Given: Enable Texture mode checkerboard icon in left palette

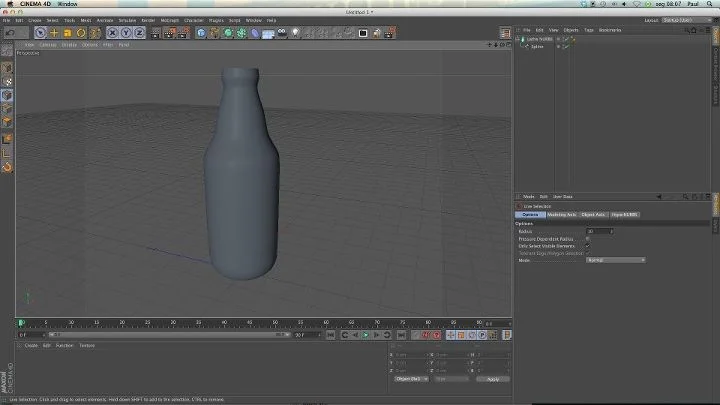Looking at the screenshot, I should [x=7, y=82].
